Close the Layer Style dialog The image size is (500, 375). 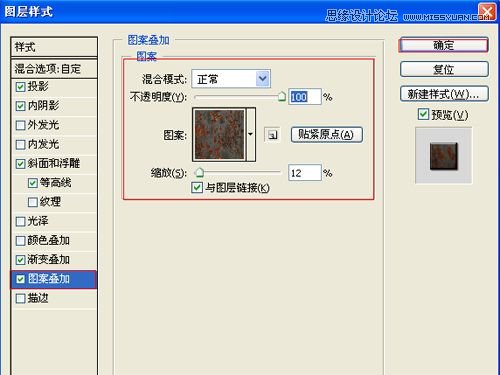(x=486, y=11)
